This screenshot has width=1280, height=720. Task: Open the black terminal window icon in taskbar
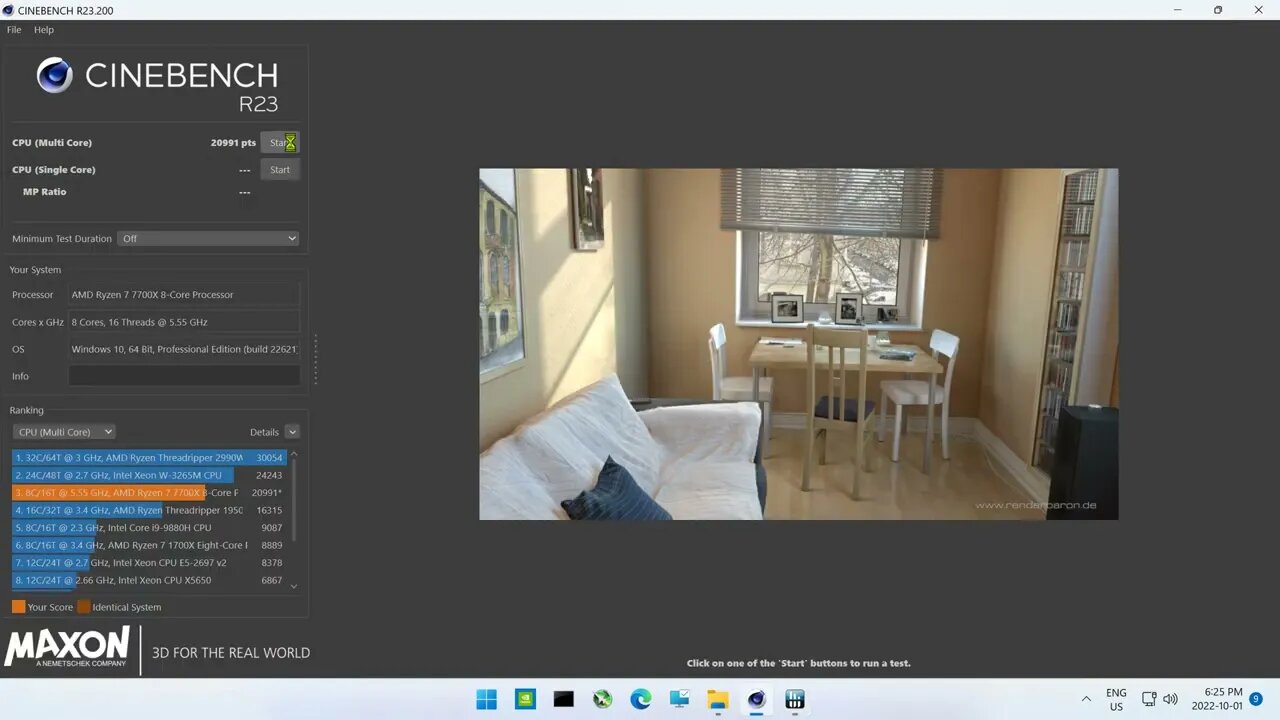pyautogui.click(x=564, y=699)
